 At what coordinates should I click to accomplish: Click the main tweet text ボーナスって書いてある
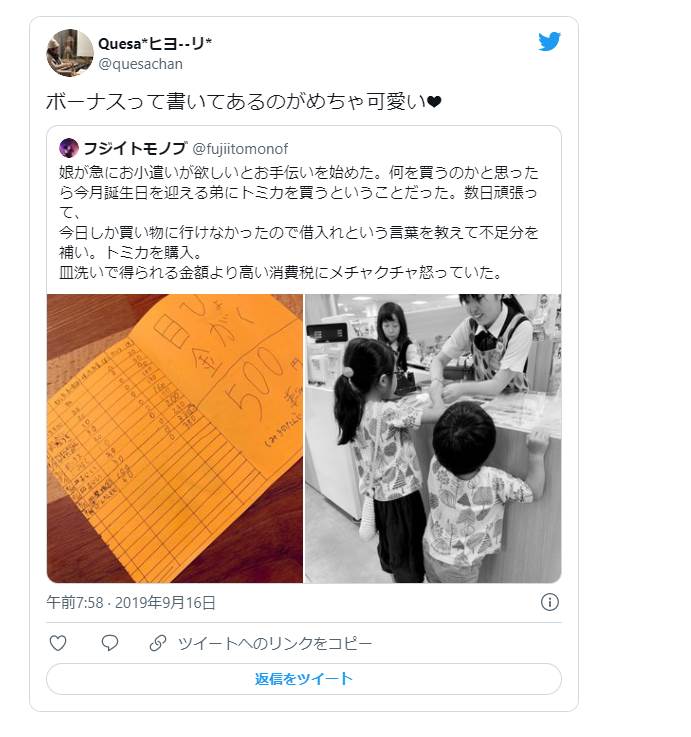pyautogui.click(x=155, y=102)
